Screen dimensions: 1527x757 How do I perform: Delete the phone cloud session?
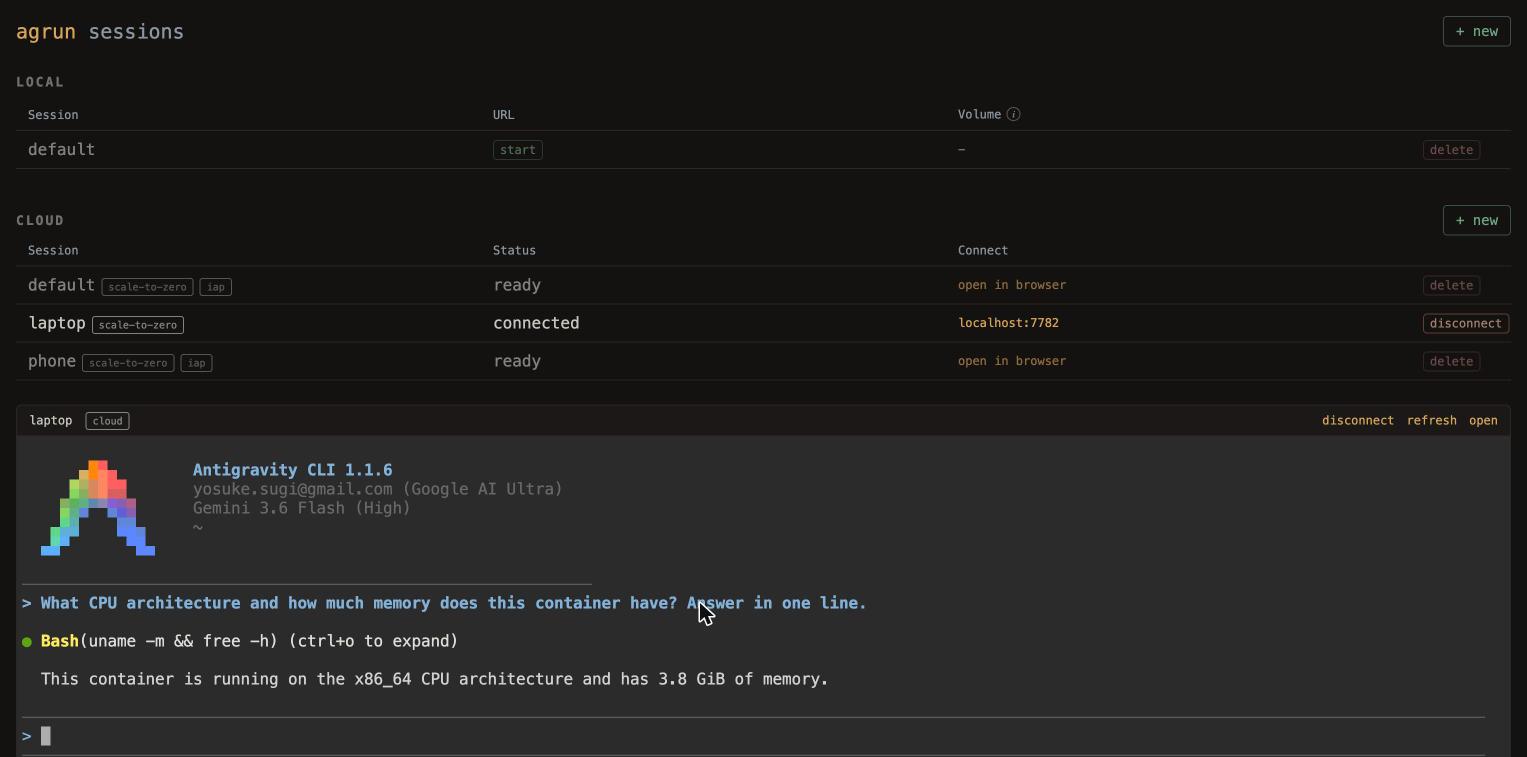(1451, 361)
